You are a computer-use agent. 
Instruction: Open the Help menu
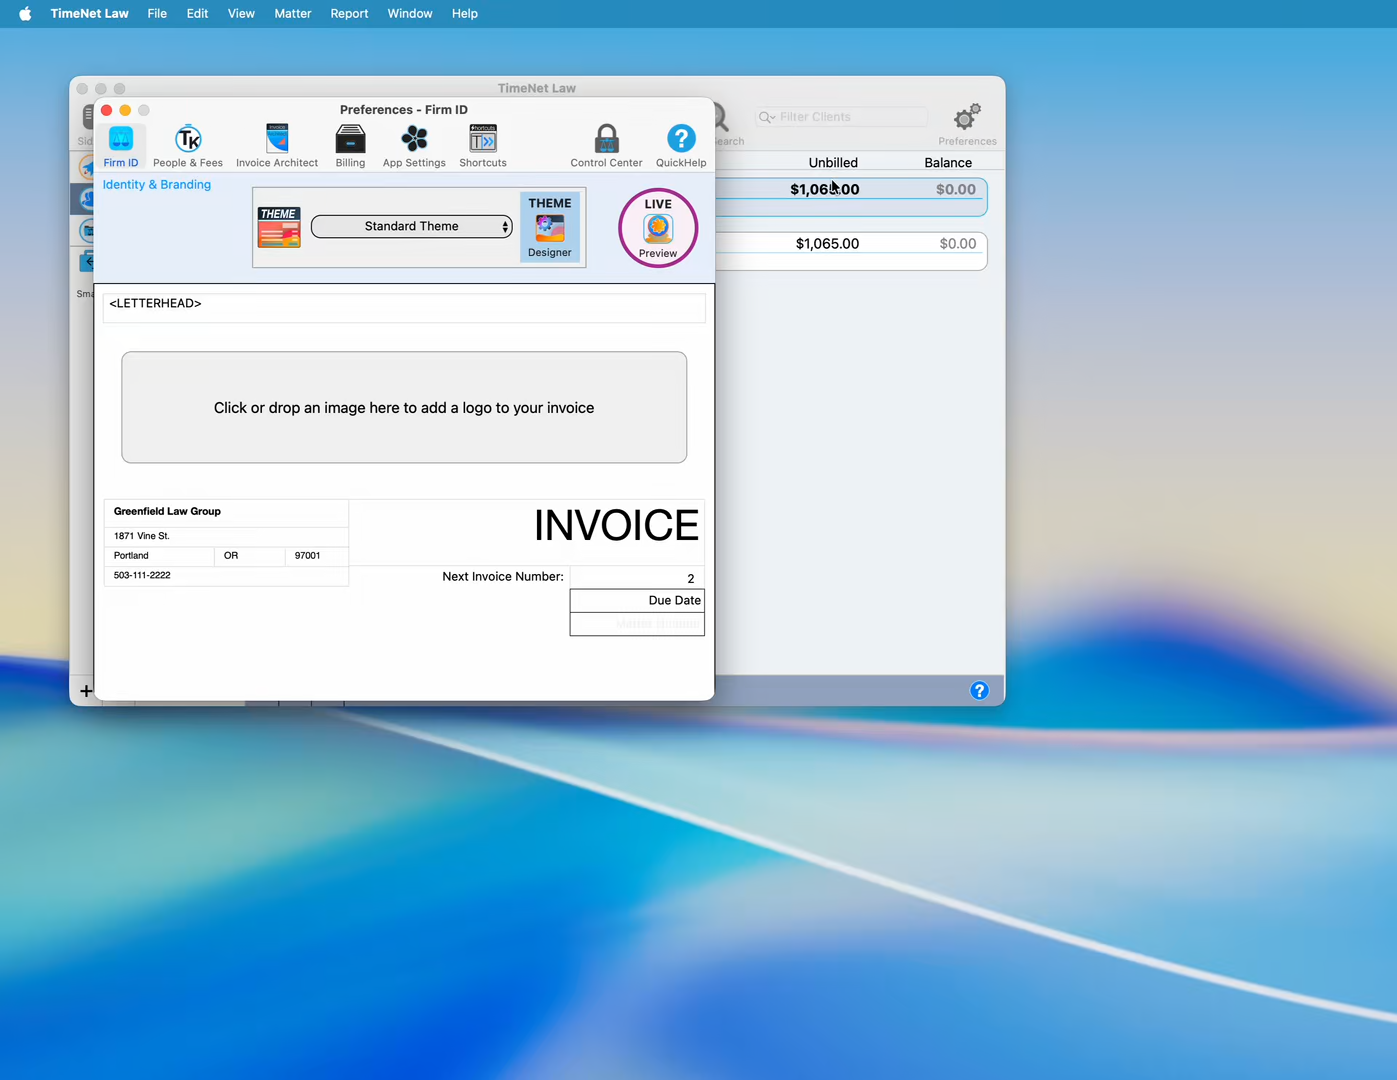[x=465, y=14]
